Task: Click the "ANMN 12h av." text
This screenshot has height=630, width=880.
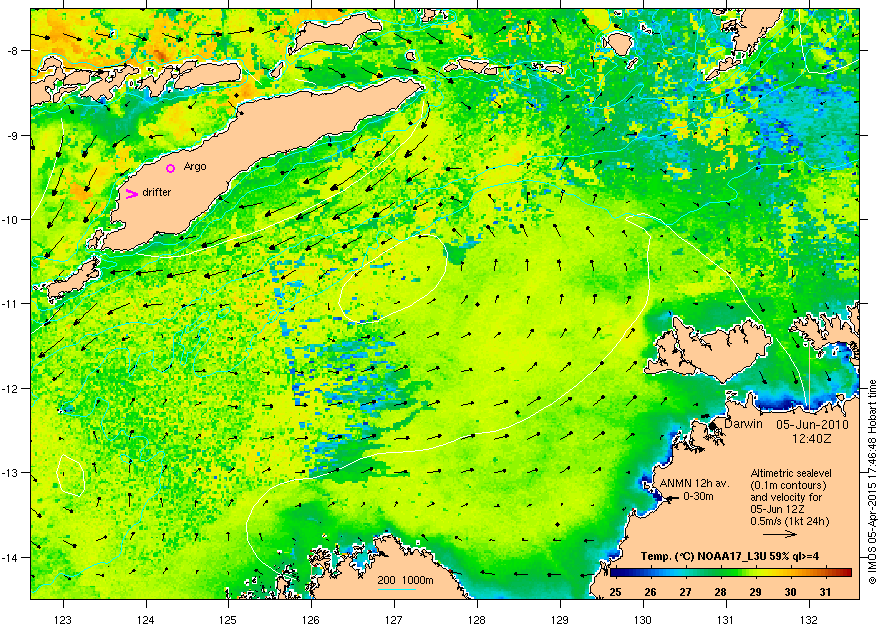Action: tap(694, 484)
